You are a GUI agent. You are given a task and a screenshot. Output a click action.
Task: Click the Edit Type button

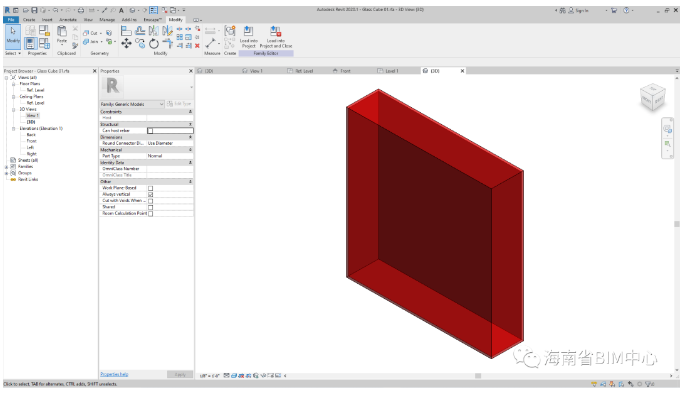[179, 104]
